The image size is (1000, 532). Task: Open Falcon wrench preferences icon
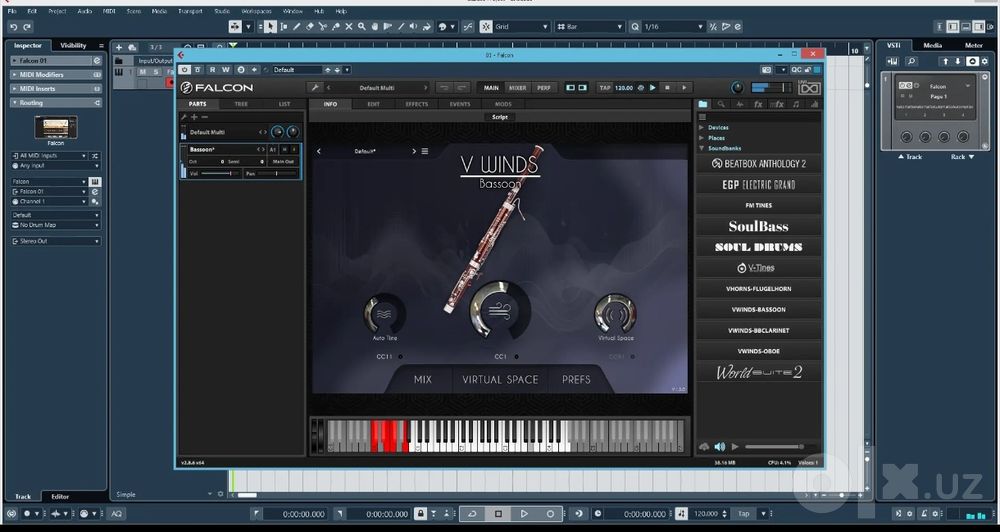coord(314,87)
